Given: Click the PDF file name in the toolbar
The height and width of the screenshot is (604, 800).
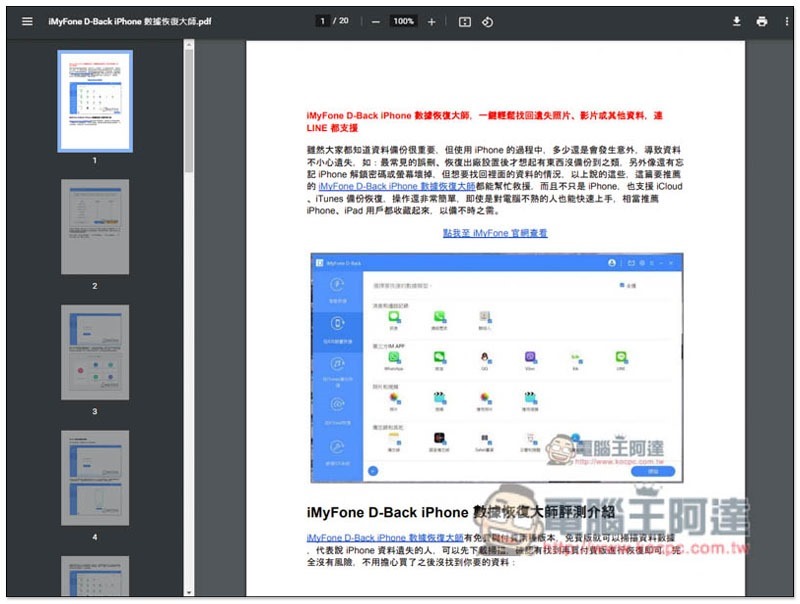Looking at the screenshot, I should pyautogui.click(x=130, y=21).
